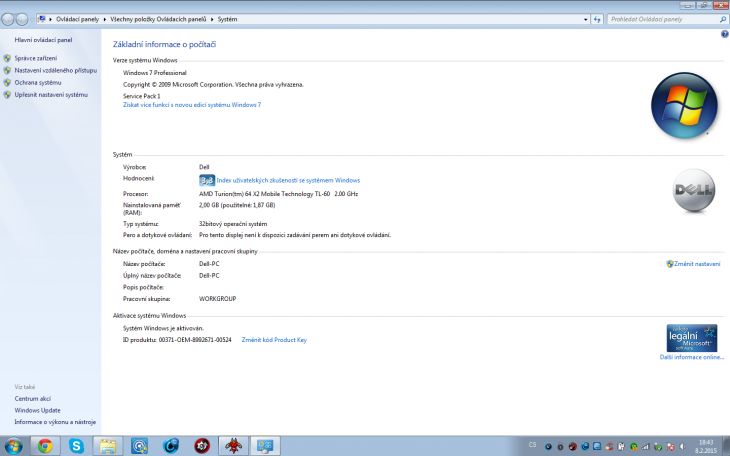730x456 pixels.
Task: Open the red devil creature taskbar icon
Action: (234, 446)
